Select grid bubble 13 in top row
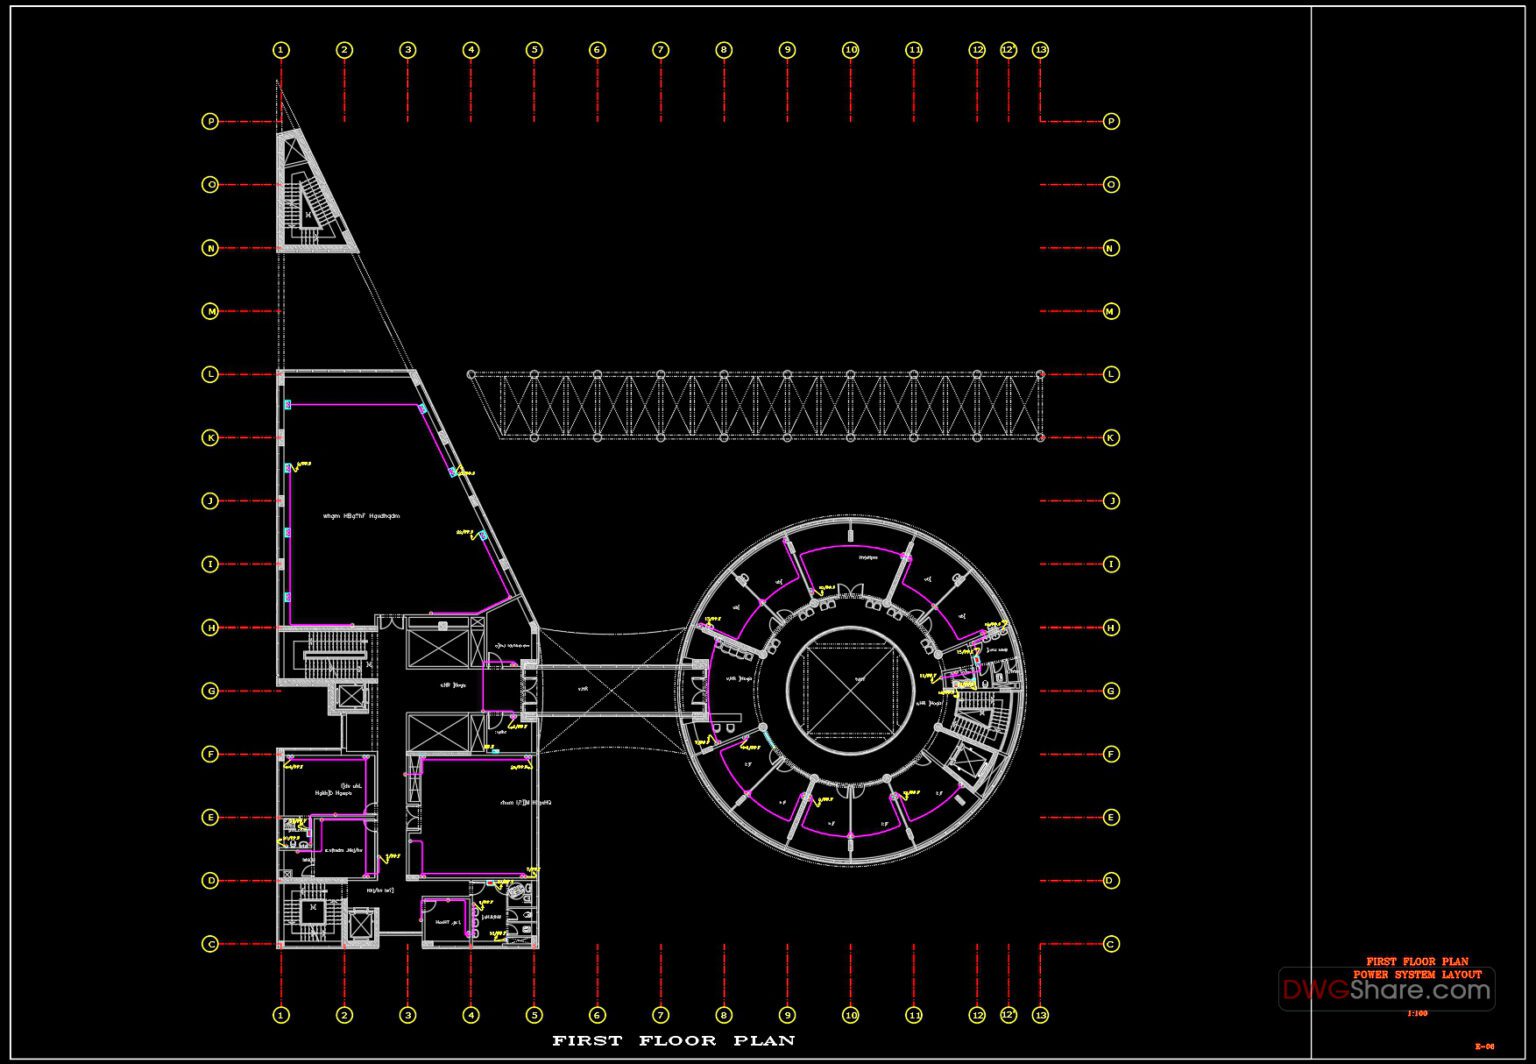Screen dimensions: 1536x1064 pyautogui.click(x=1040, y=47)
